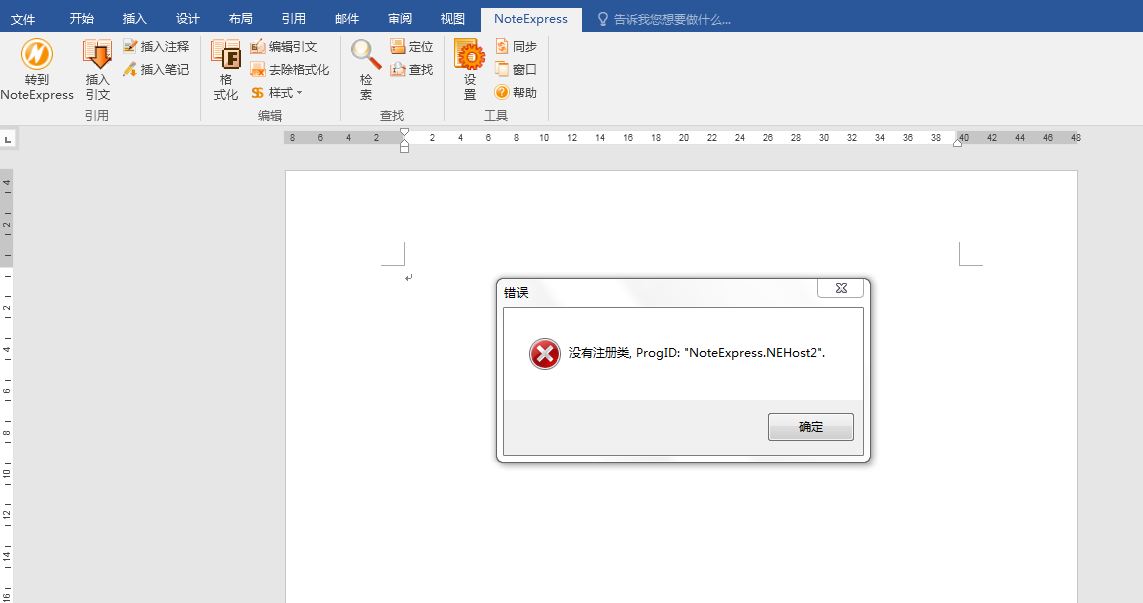The width and height of the screenshot is (1143, 603).
Task: Click the error message text about NoteExpress.NEHost2
Action: tap(697, 353)
